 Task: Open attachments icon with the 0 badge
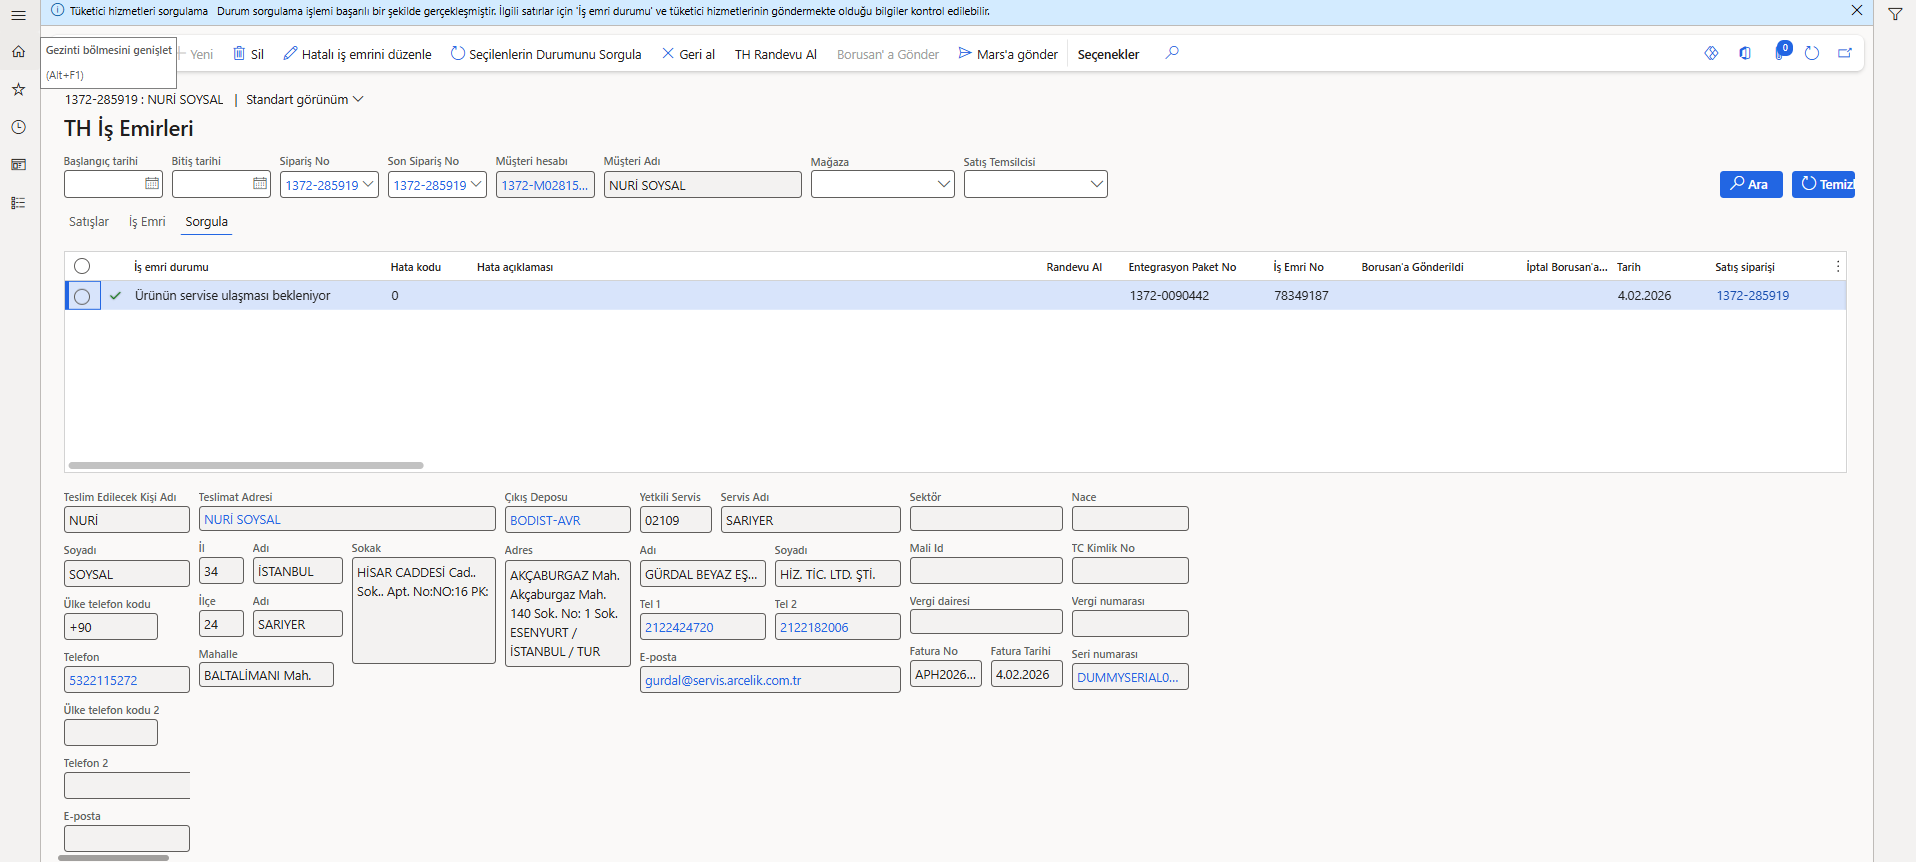click(x=1780, y=52)
